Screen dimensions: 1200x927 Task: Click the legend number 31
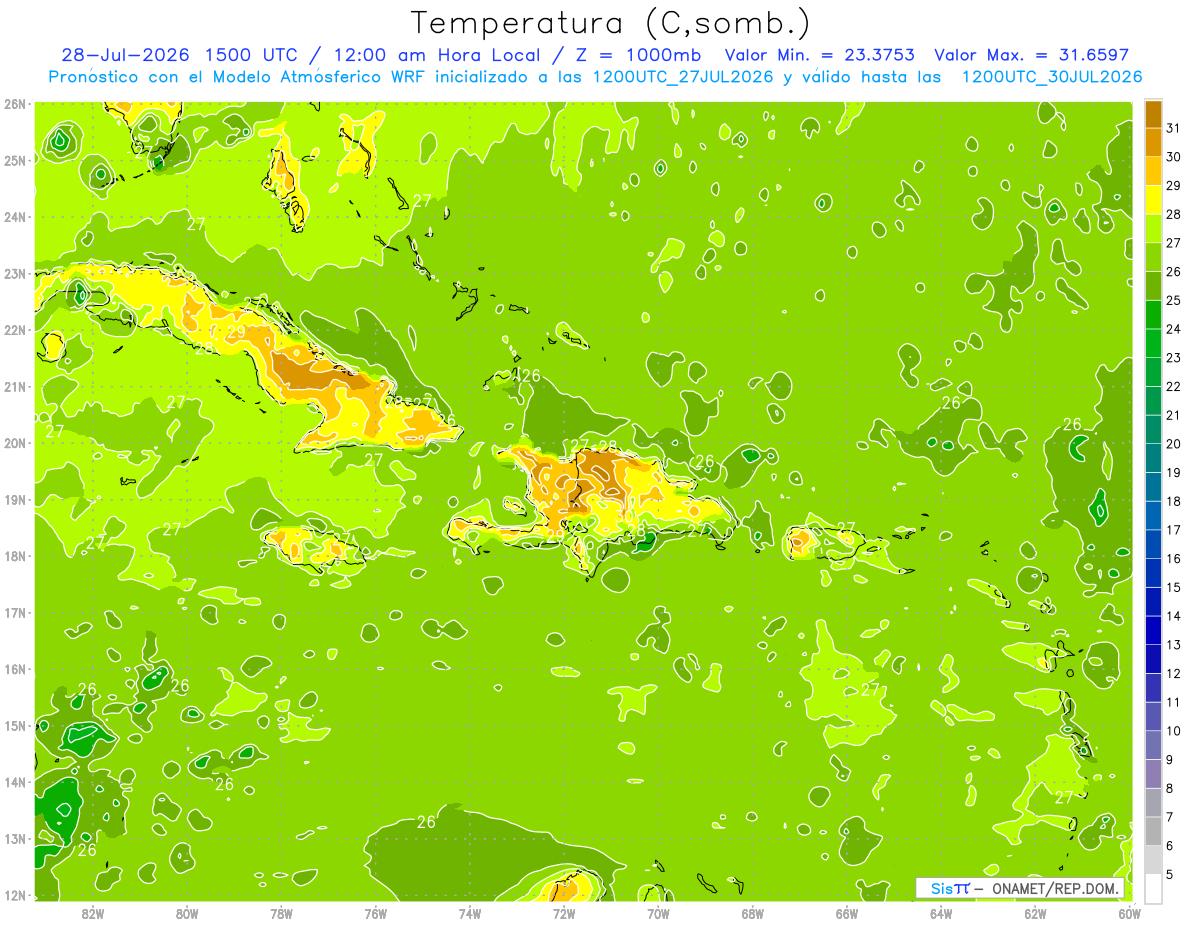pyautogui.click(x=1174, y=128)
